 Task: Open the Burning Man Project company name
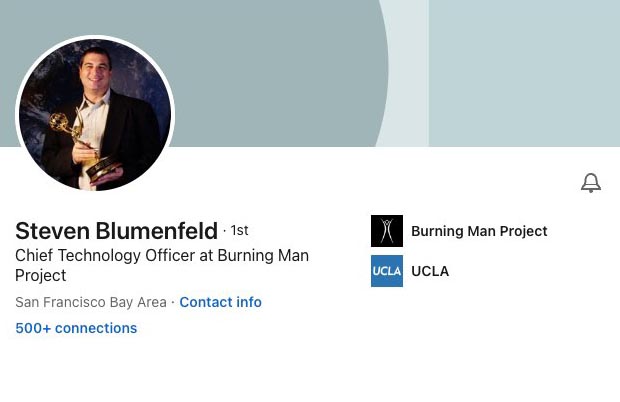(x=479, y=231)
